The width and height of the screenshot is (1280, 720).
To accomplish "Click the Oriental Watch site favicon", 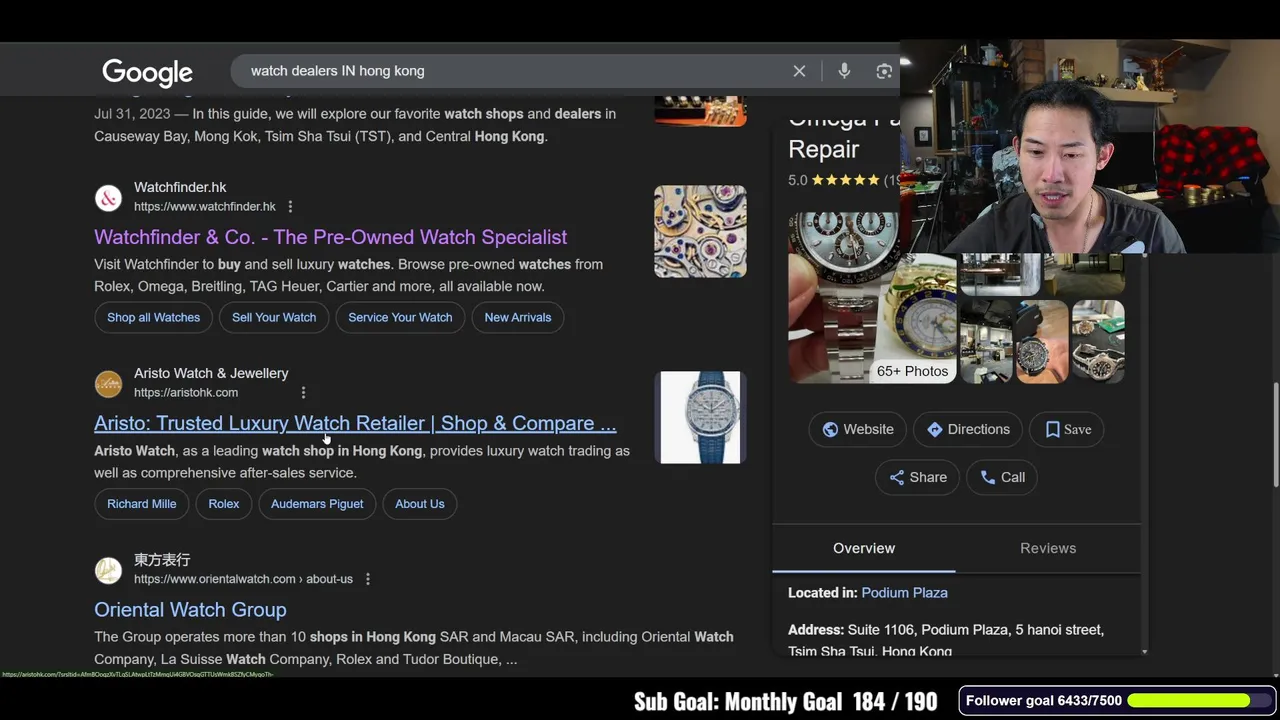I will (x=108, y=570).
